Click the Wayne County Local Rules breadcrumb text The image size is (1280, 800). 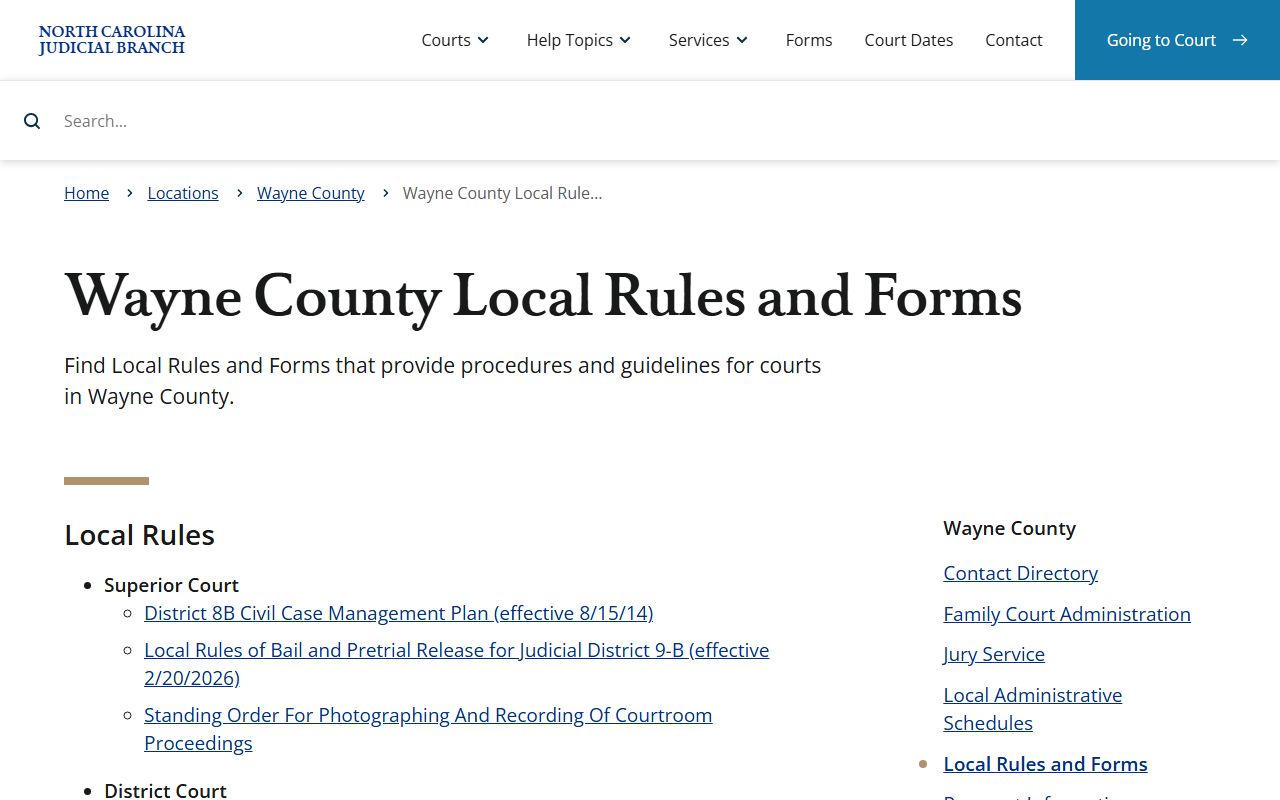click(x=503, y=193)
